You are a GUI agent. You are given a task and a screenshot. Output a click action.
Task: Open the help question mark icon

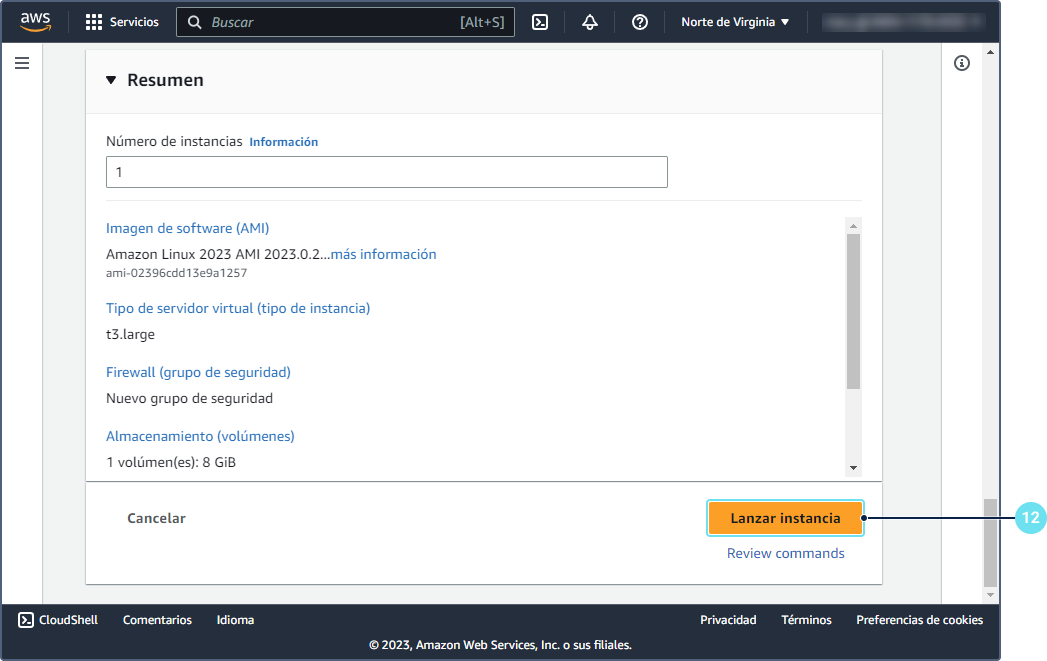[x=640, y=22]
